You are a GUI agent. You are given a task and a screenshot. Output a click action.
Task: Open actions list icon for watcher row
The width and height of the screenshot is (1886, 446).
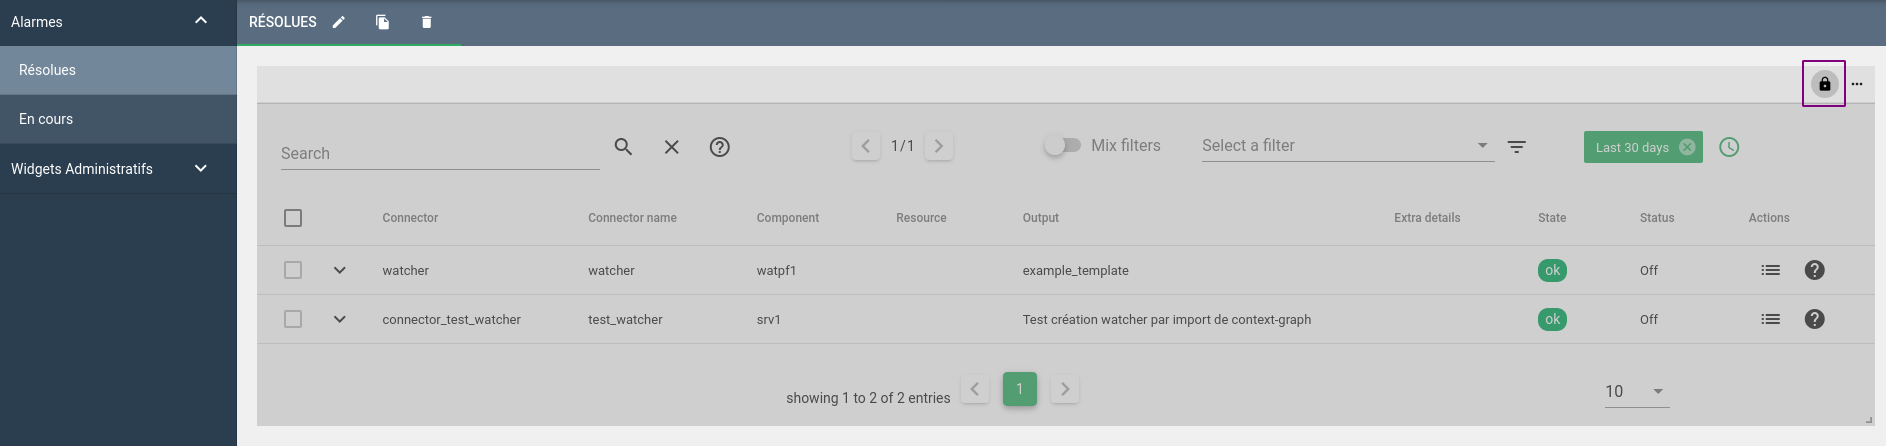(x=1770, y=270)
